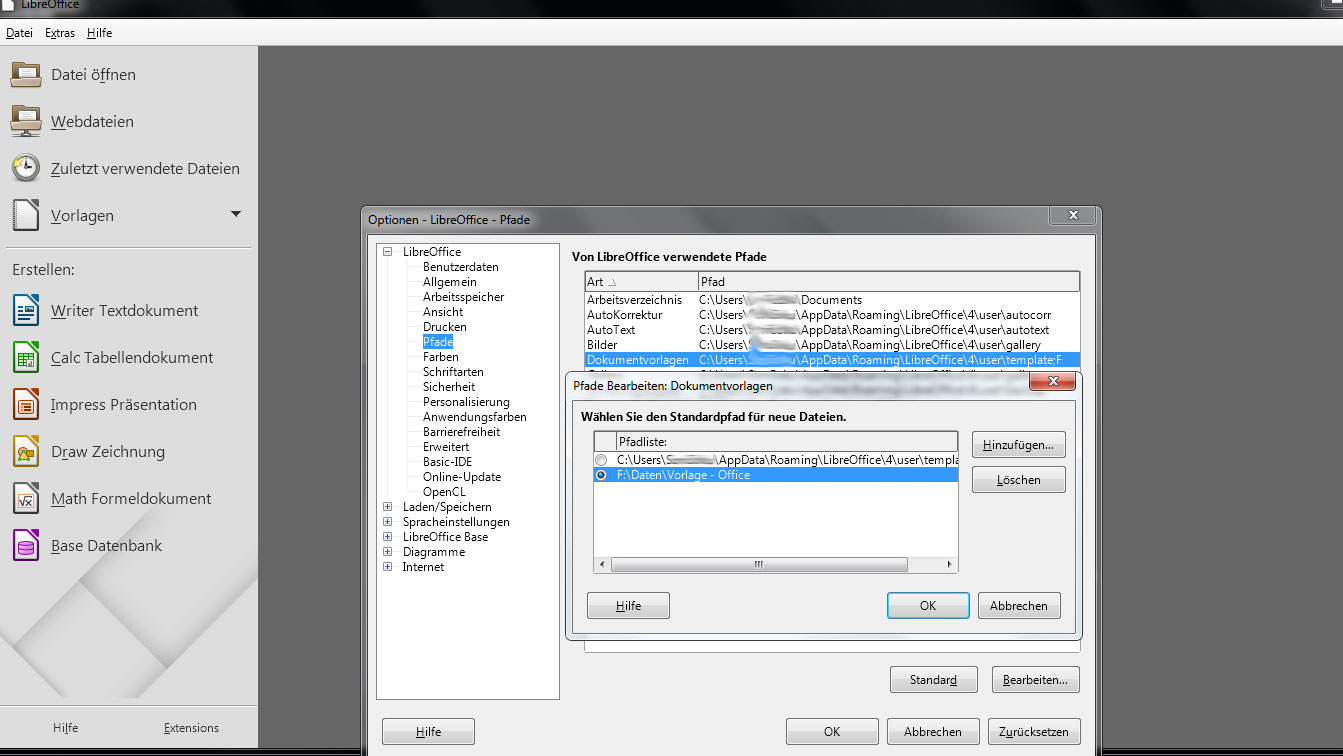This screenshot has width=1343, height=756.
Task: Select the radio button for C:\Users path
Action: click(x=601, y=460)
